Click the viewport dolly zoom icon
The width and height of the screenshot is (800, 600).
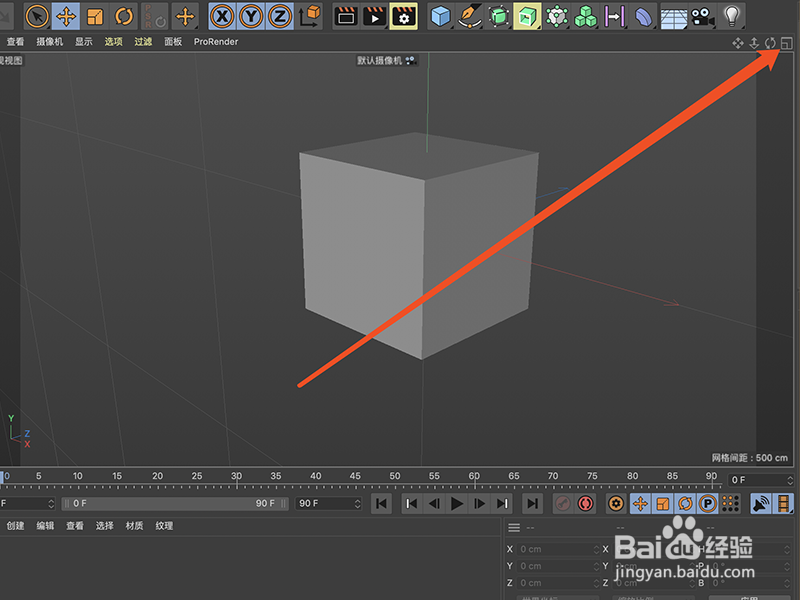(754, 43)
